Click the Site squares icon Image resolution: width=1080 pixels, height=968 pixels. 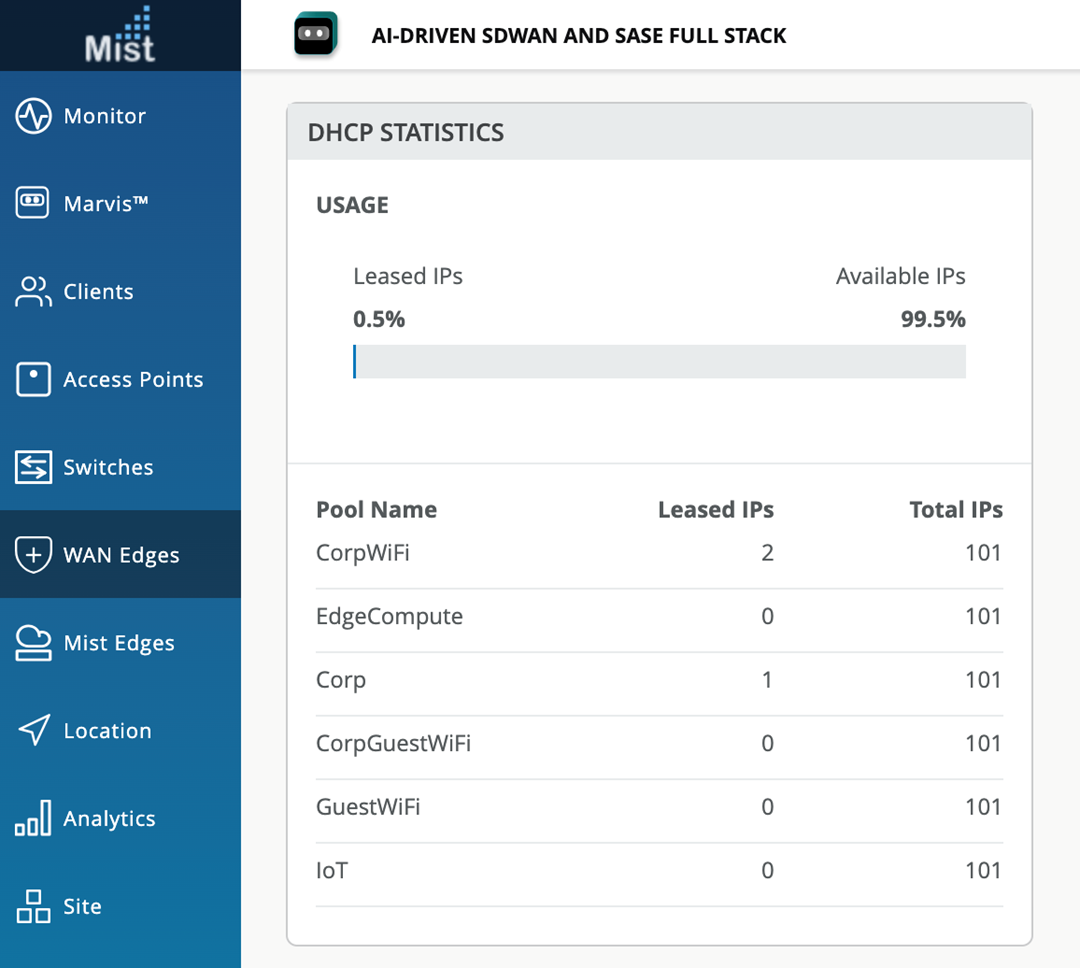(33, 907)
